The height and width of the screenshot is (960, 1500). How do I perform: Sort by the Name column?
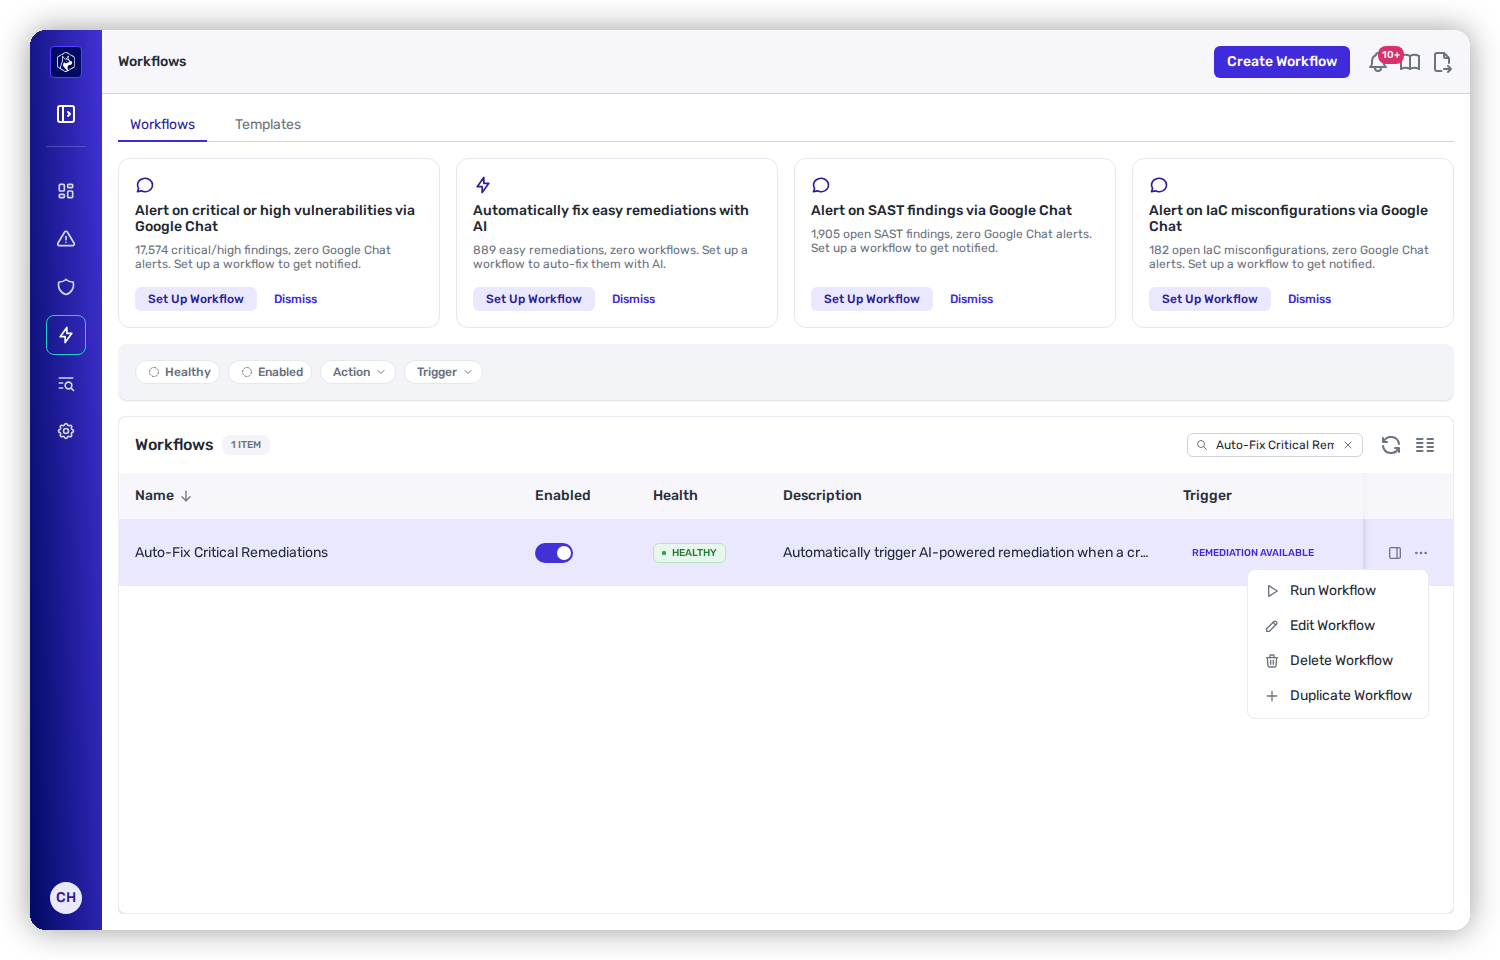tap(163, 495)
